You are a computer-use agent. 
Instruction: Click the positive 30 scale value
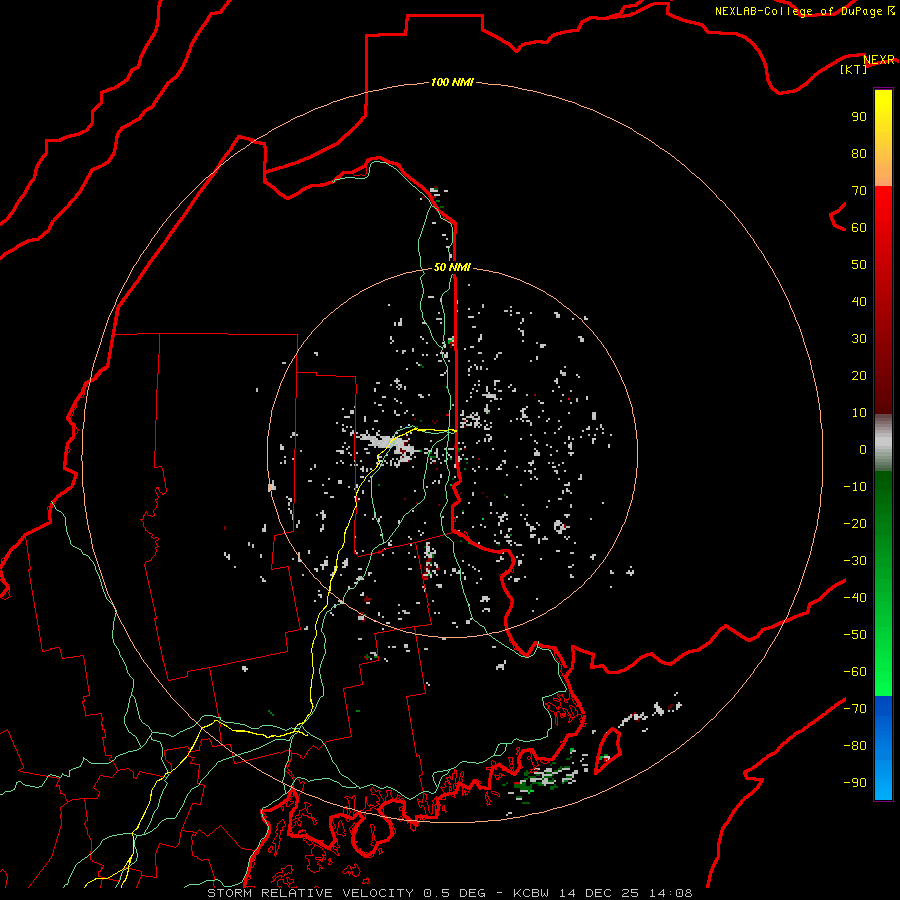pyautogui.click(x=859, y=339)
